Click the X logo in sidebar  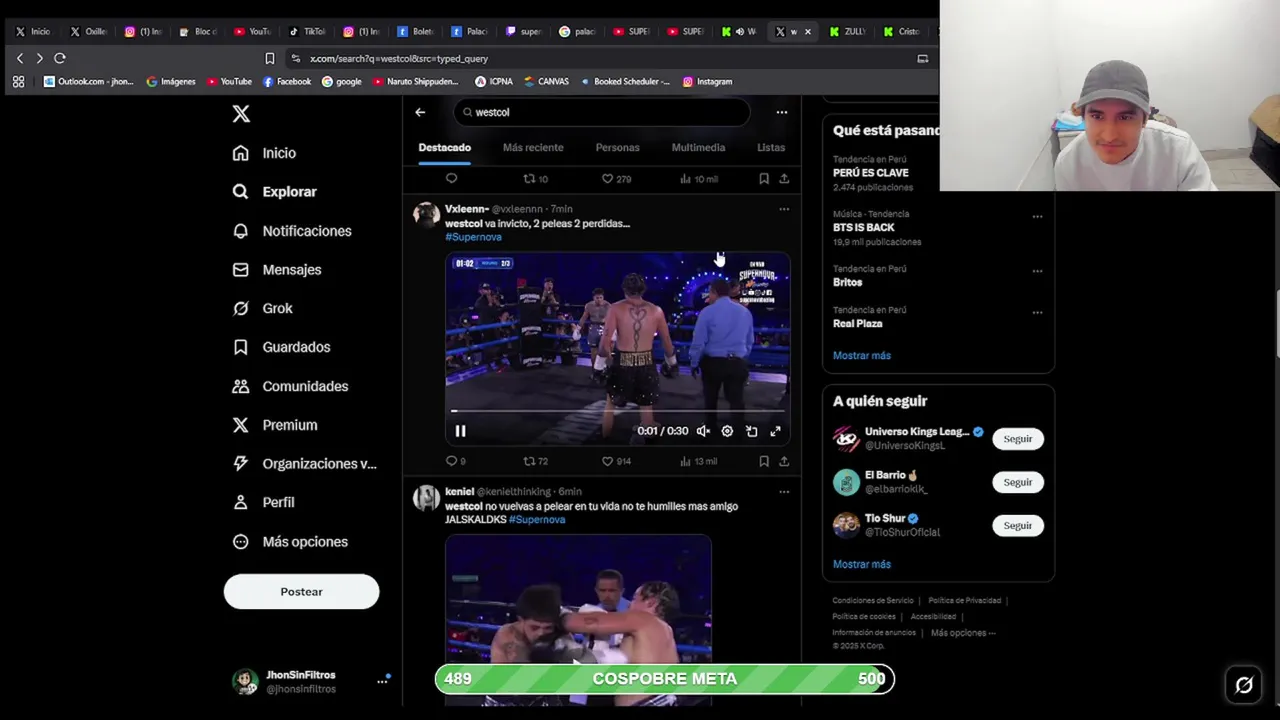(x=241, y=114)
